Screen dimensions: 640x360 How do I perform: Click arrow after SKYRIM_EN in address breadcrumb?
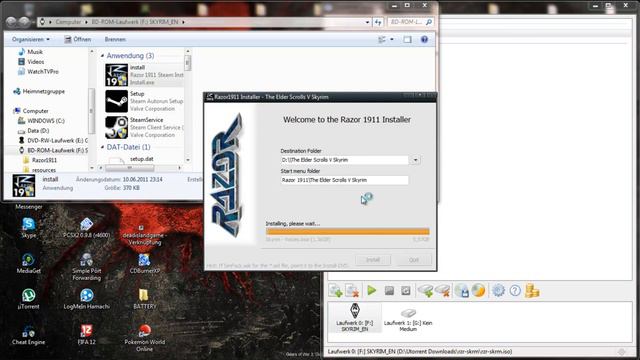pos(183,22)
